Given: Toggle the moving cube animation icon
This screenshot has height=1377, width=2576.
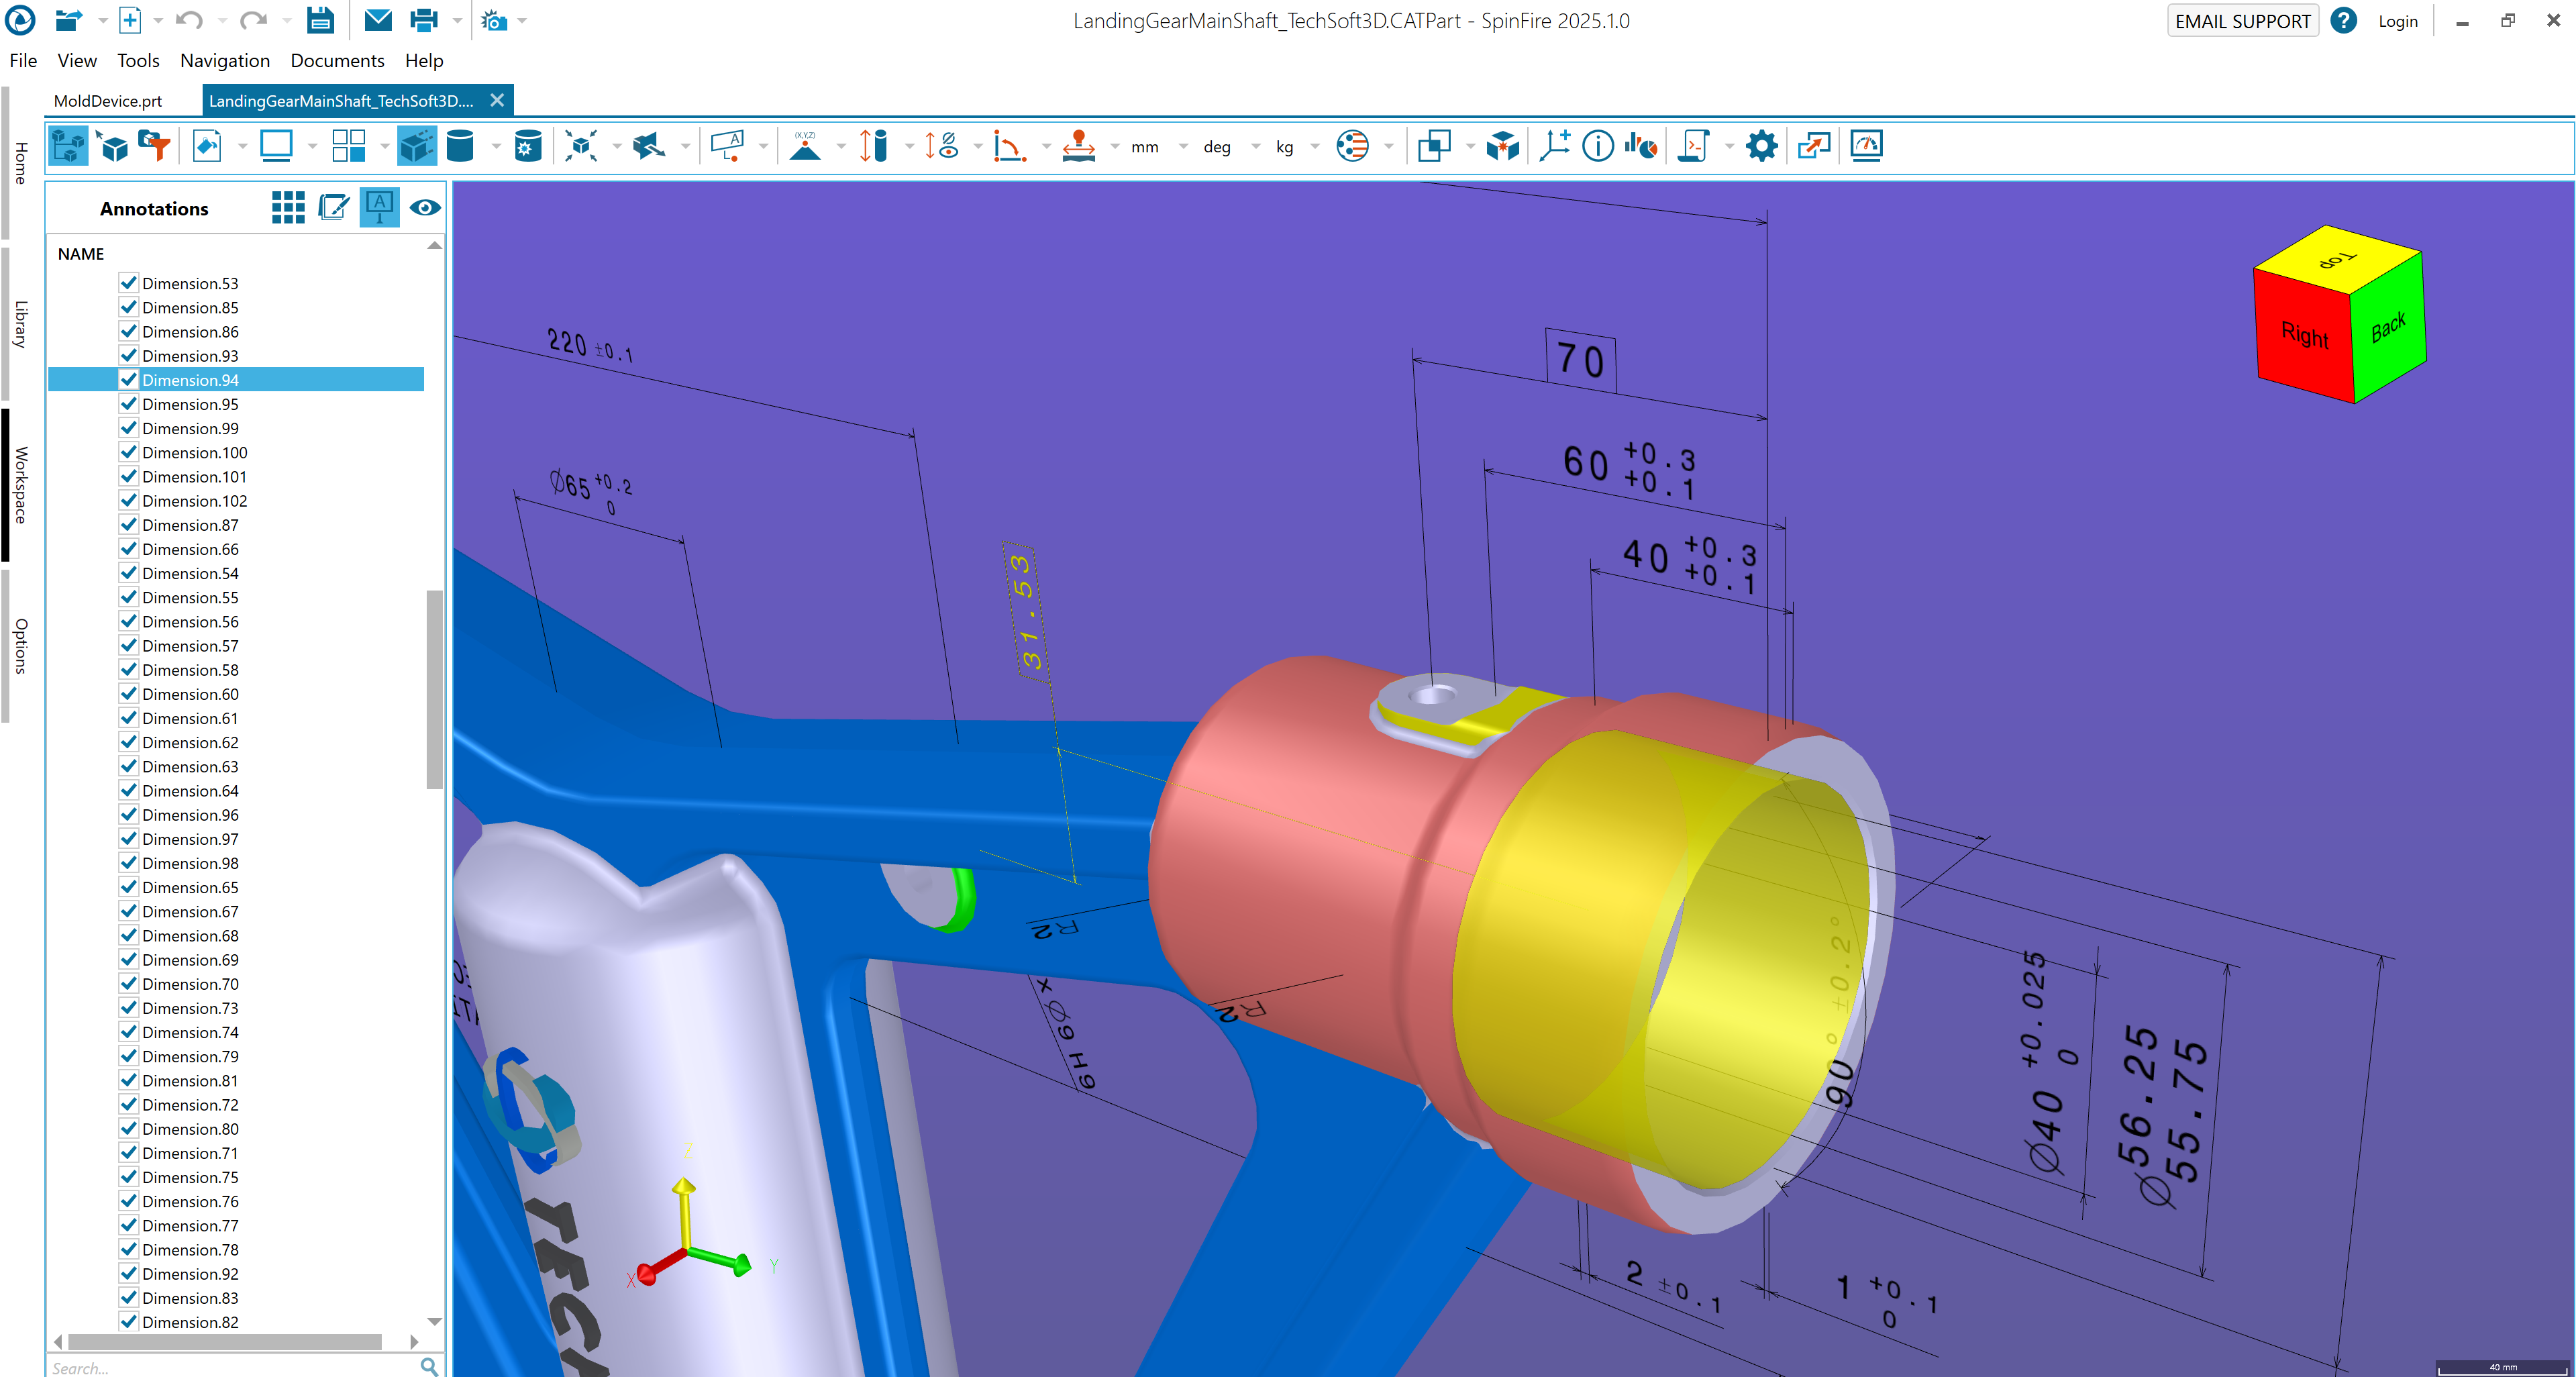Looking at the screenshot, I should pos(417,146).
